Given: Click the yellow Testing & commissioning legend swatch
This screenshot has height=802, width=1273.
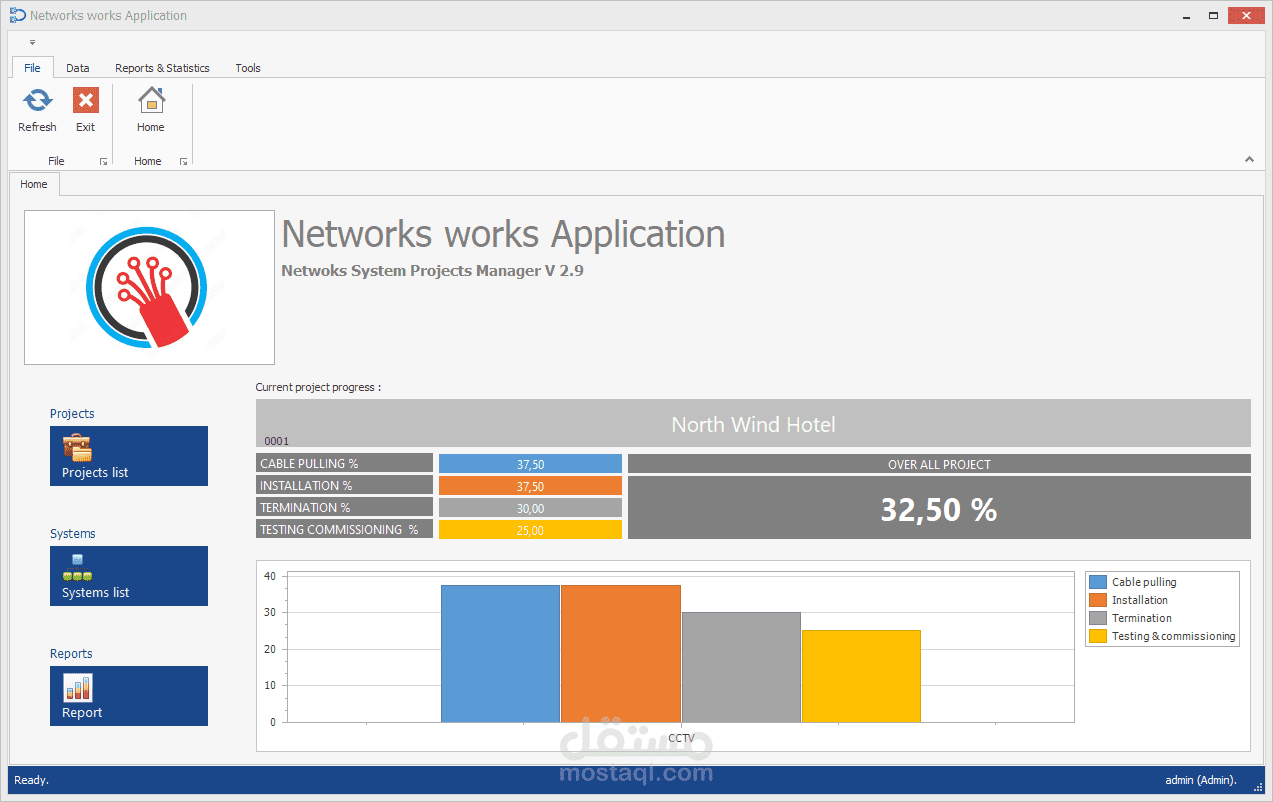Looking at the screenshot, I should 1098,636.
